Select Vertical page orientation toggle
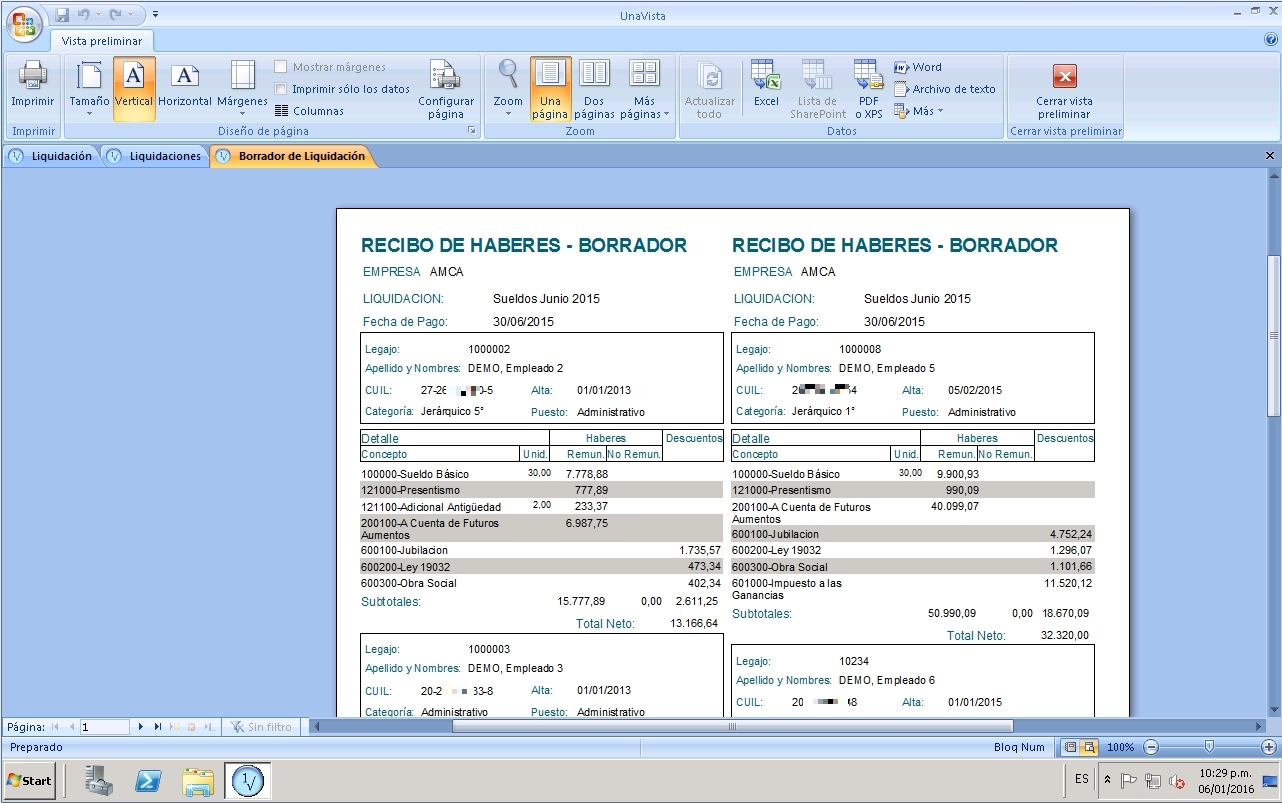Screen dimensions: 1282x803 pos(134,88)
